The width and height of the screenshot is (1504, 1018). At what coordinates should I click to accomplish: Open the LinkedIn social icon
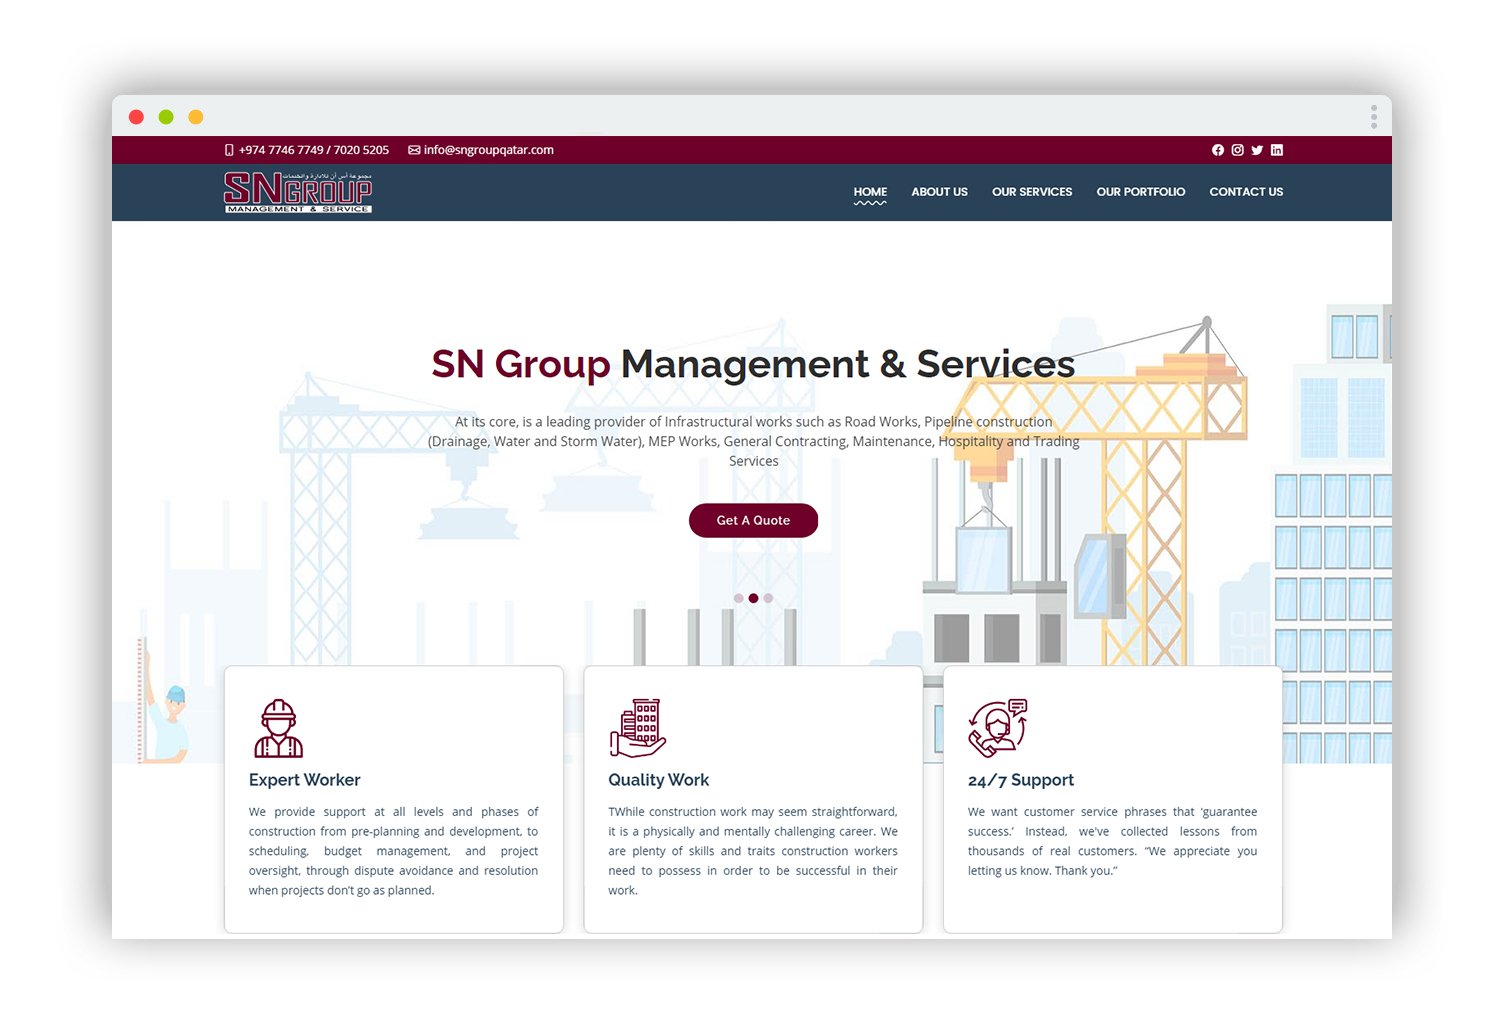(x=1277, y=150)
